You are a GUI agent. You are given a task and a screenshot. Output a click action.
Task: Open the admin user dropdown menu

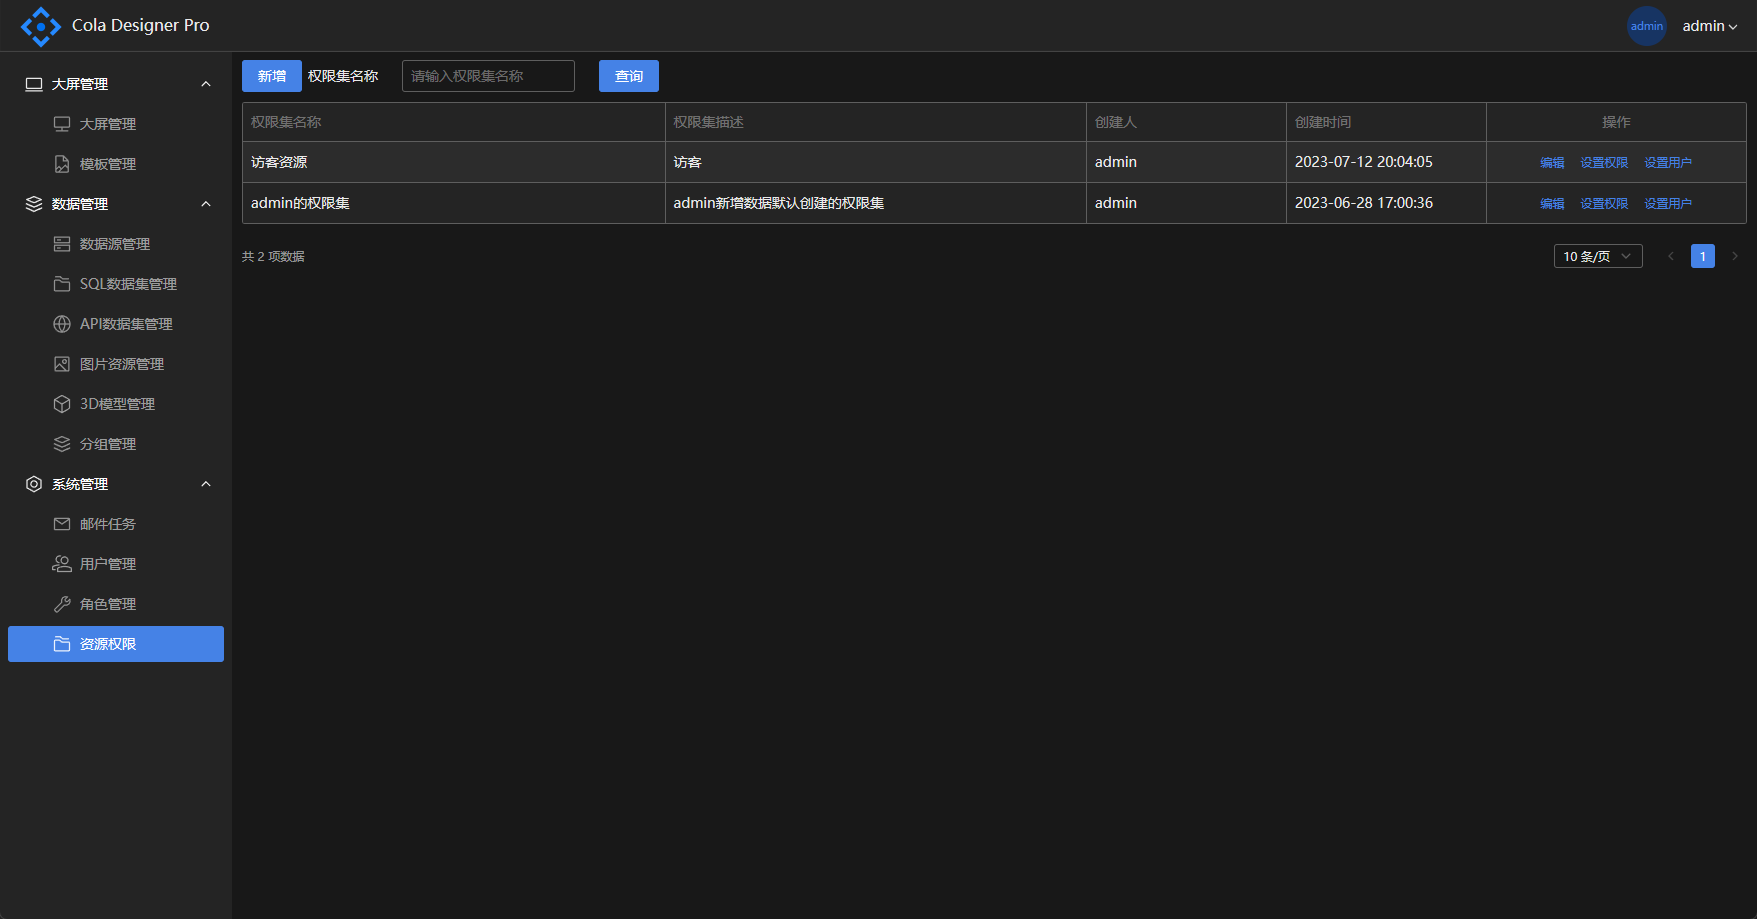tap(1709, 26)
